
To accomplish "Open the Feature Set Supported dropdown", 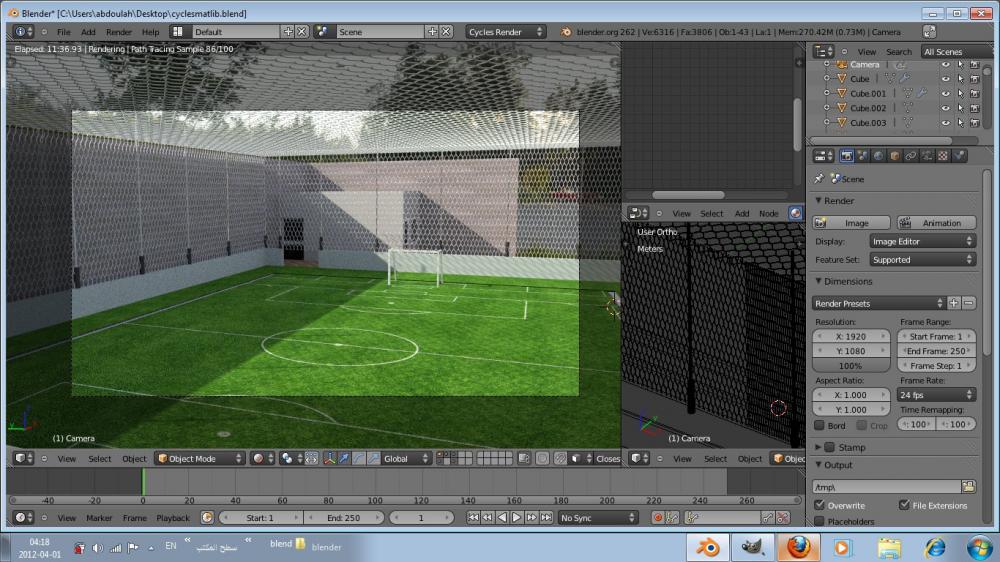I will pyautogui.click(x=923, y=260).
